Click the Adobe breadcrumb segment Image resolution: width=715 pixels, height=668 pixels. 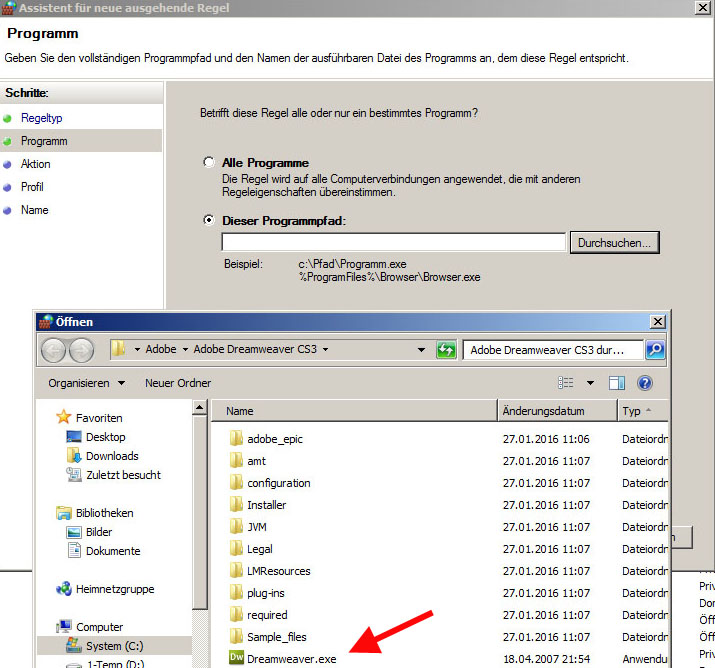[x=161, y=349]
